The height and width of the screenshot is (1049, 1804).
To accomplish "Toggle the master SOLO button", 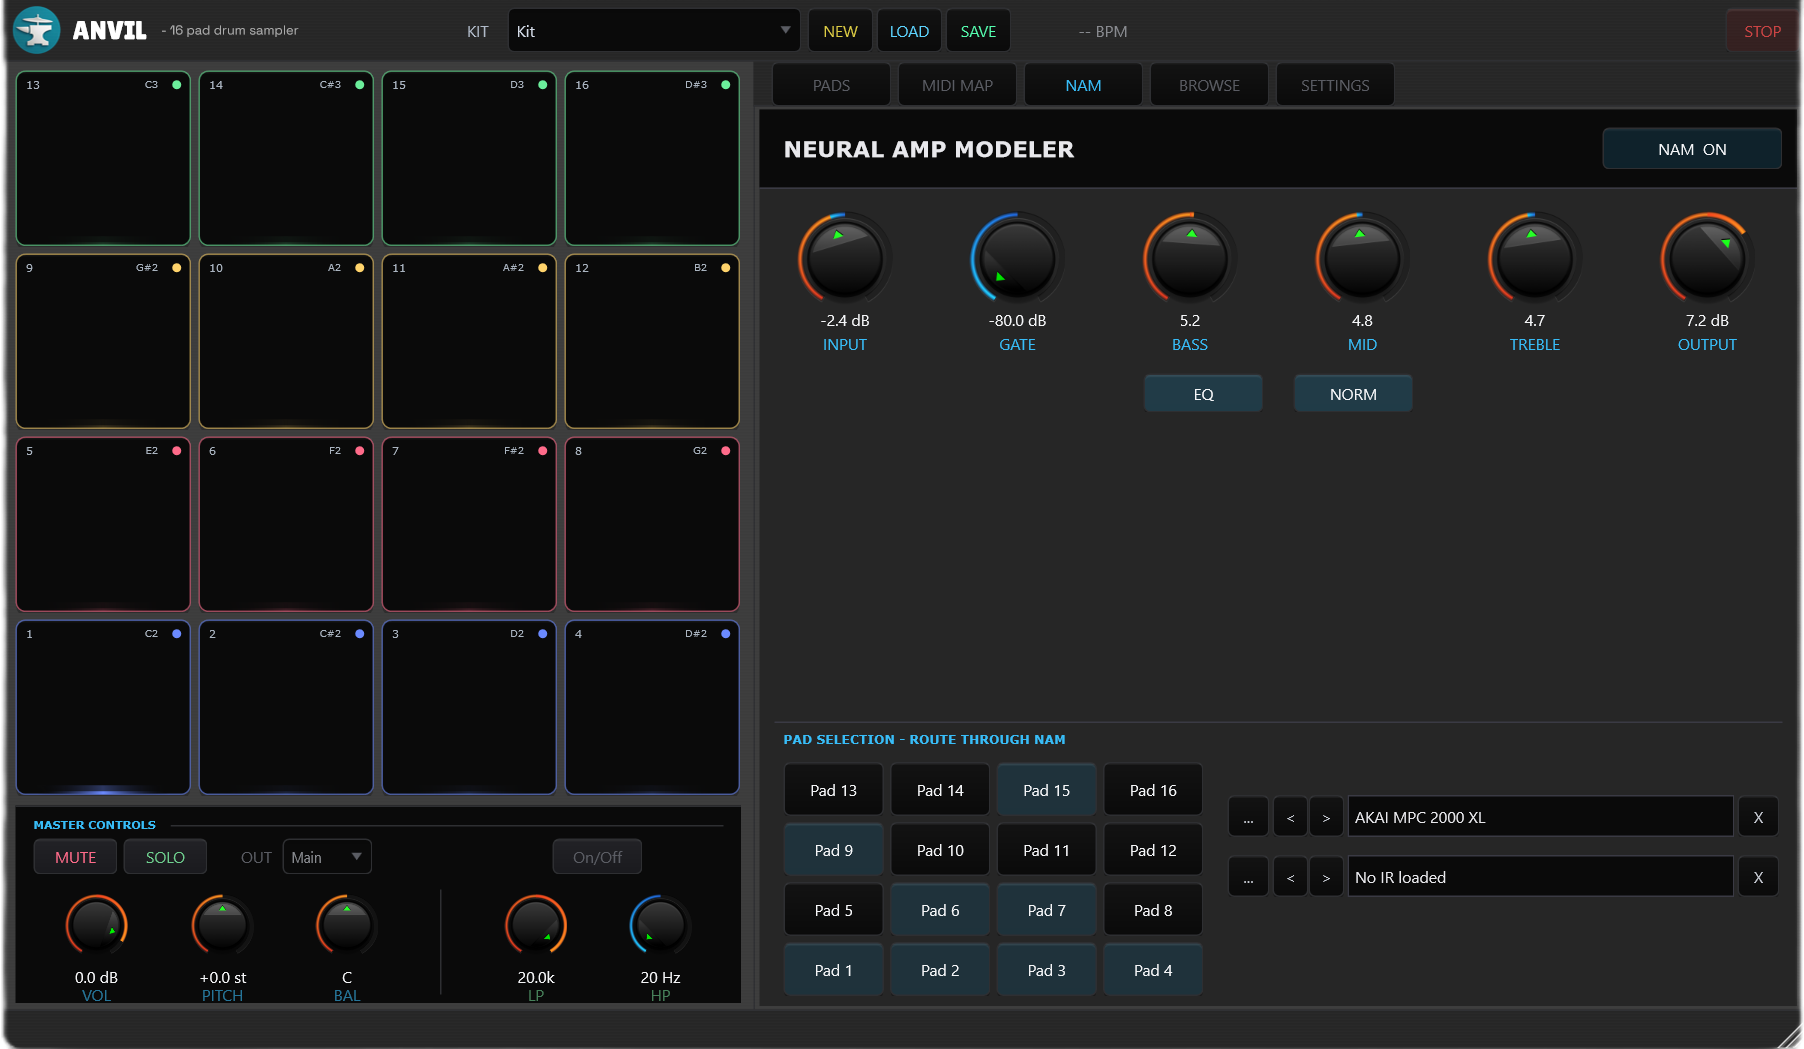I will [165, 857].
